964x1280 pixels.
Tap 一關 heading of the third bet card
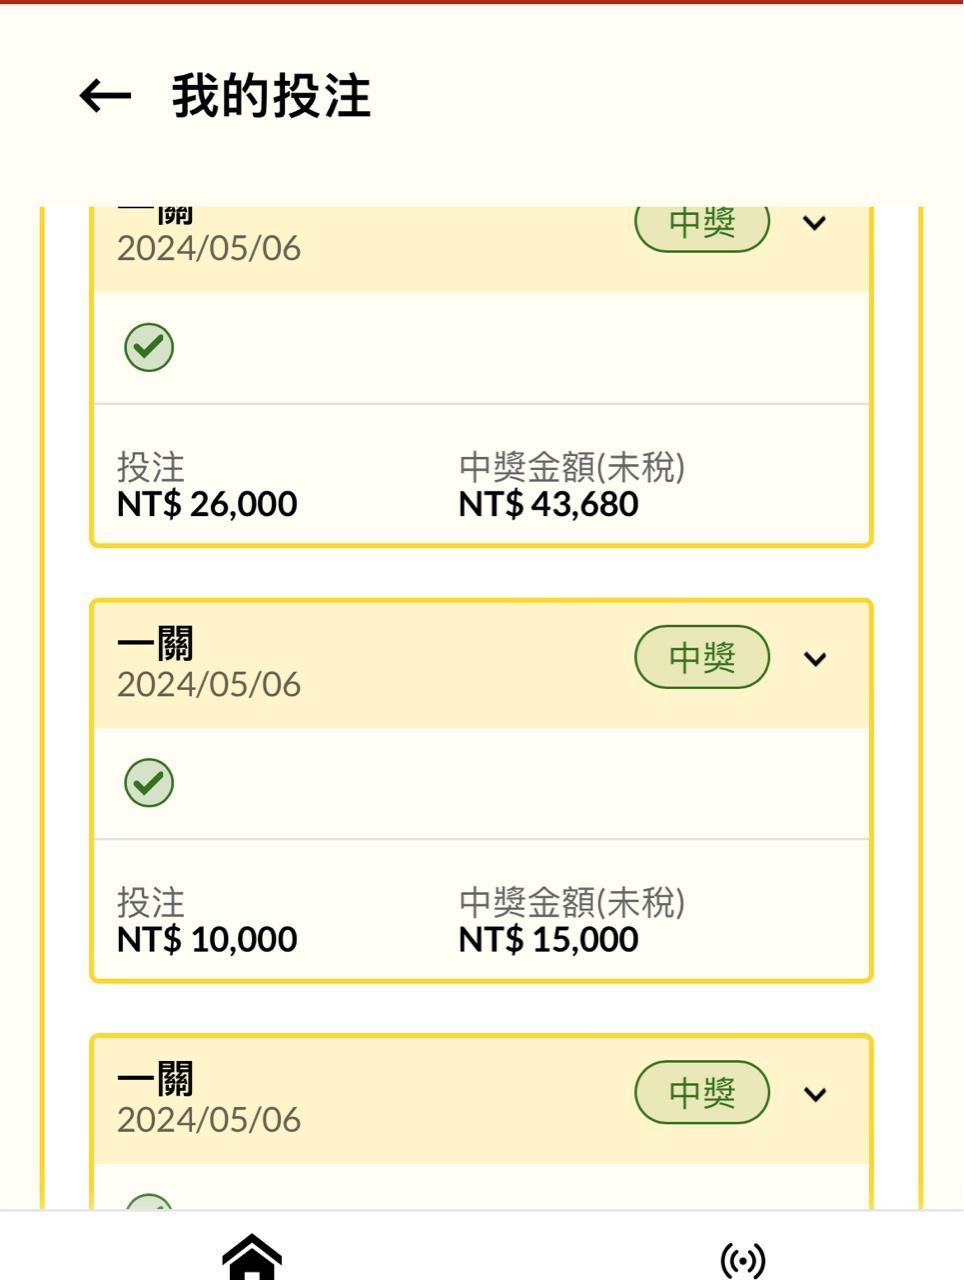(155, 1079)
